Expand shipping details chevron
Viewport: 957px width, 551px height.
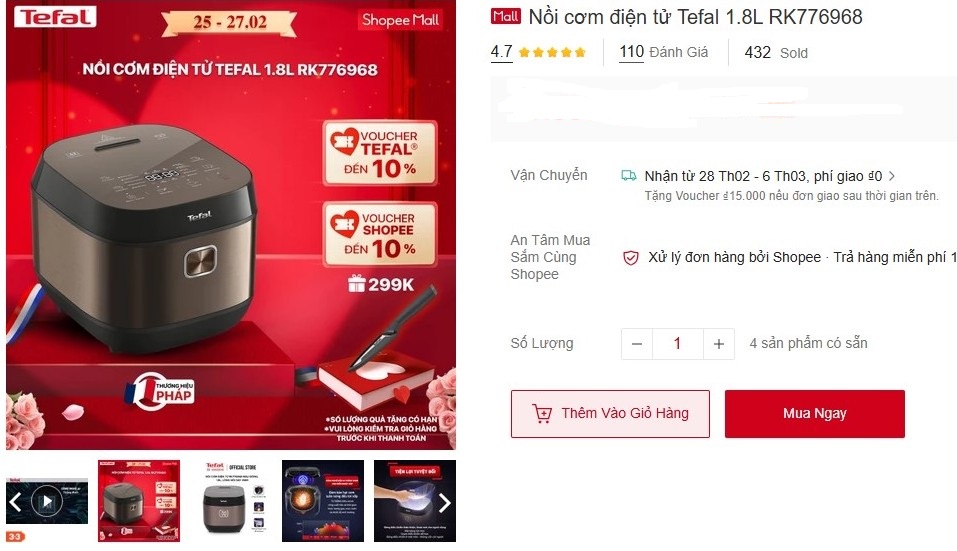[892, 176]
